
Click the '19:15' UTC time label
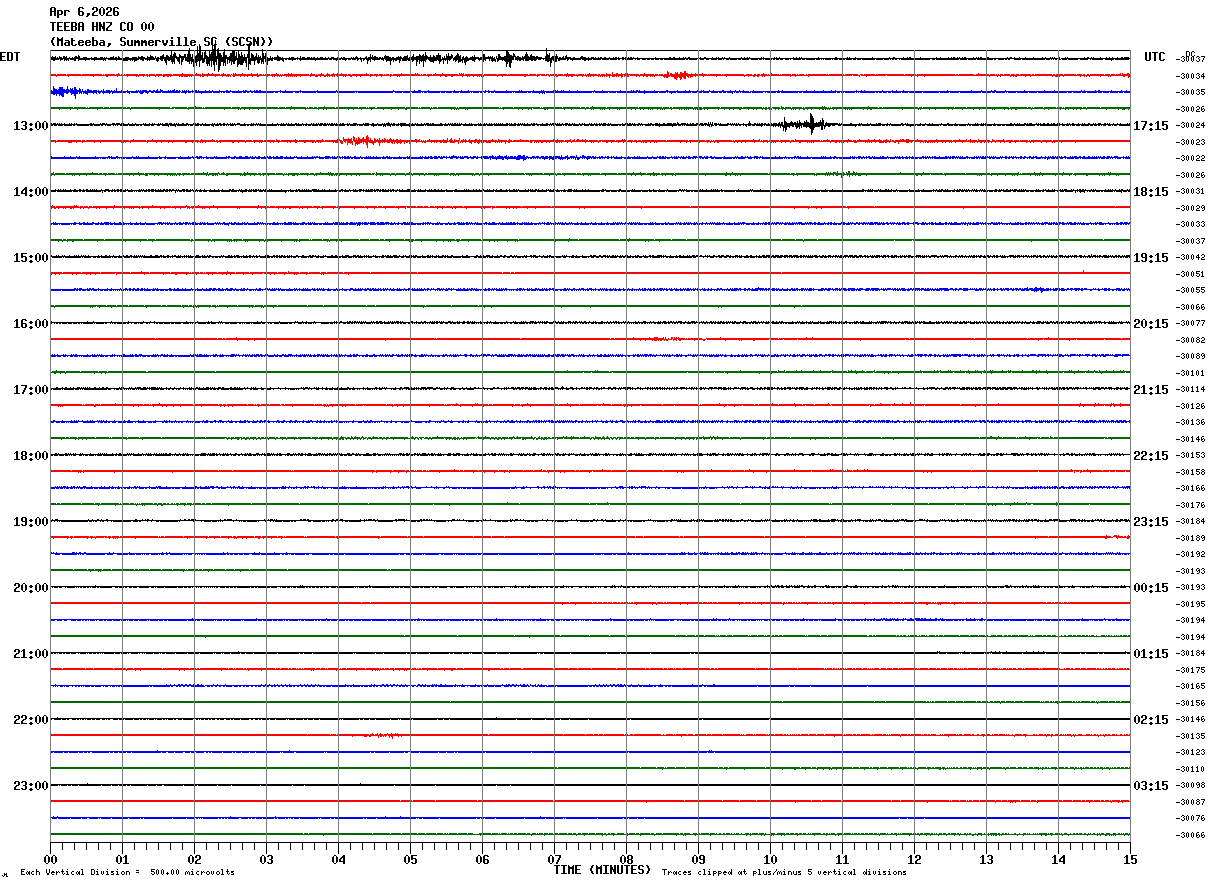point(1150,258)
